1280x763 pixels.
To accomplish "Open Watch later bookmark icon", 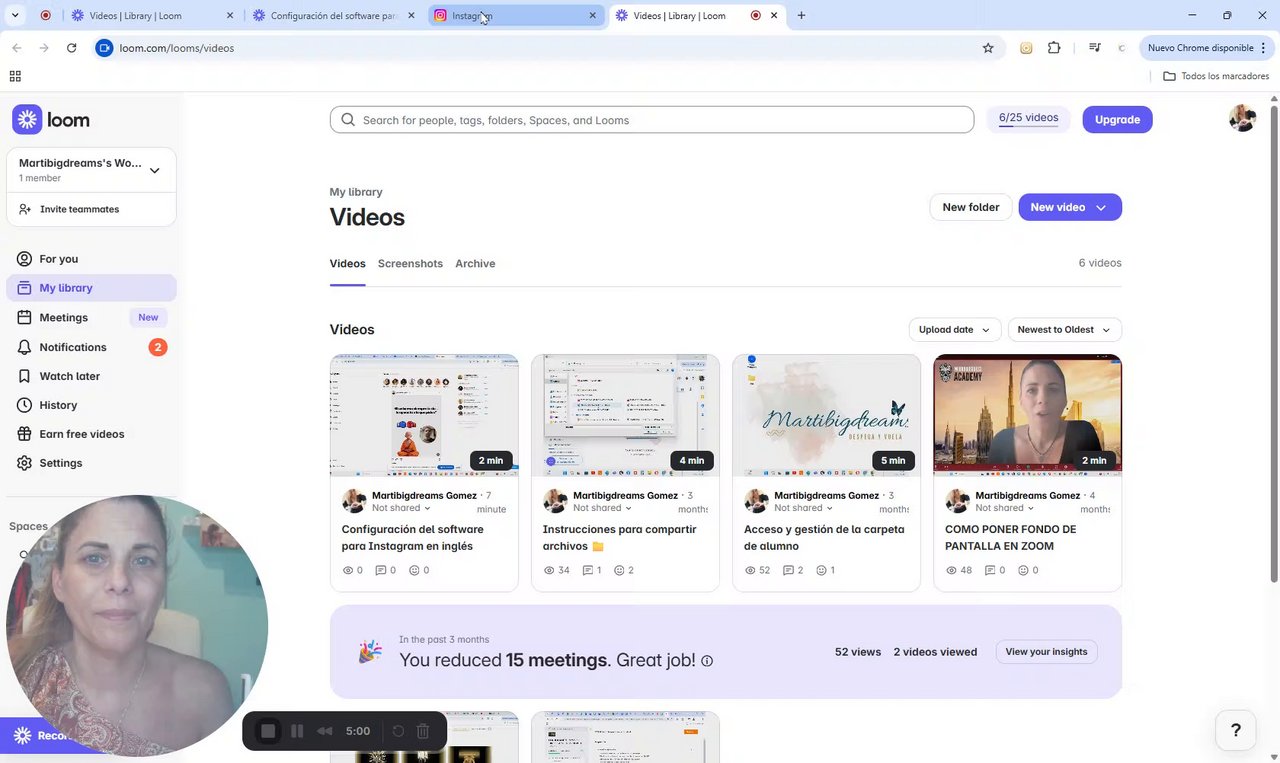I will (x=24, y=376).
